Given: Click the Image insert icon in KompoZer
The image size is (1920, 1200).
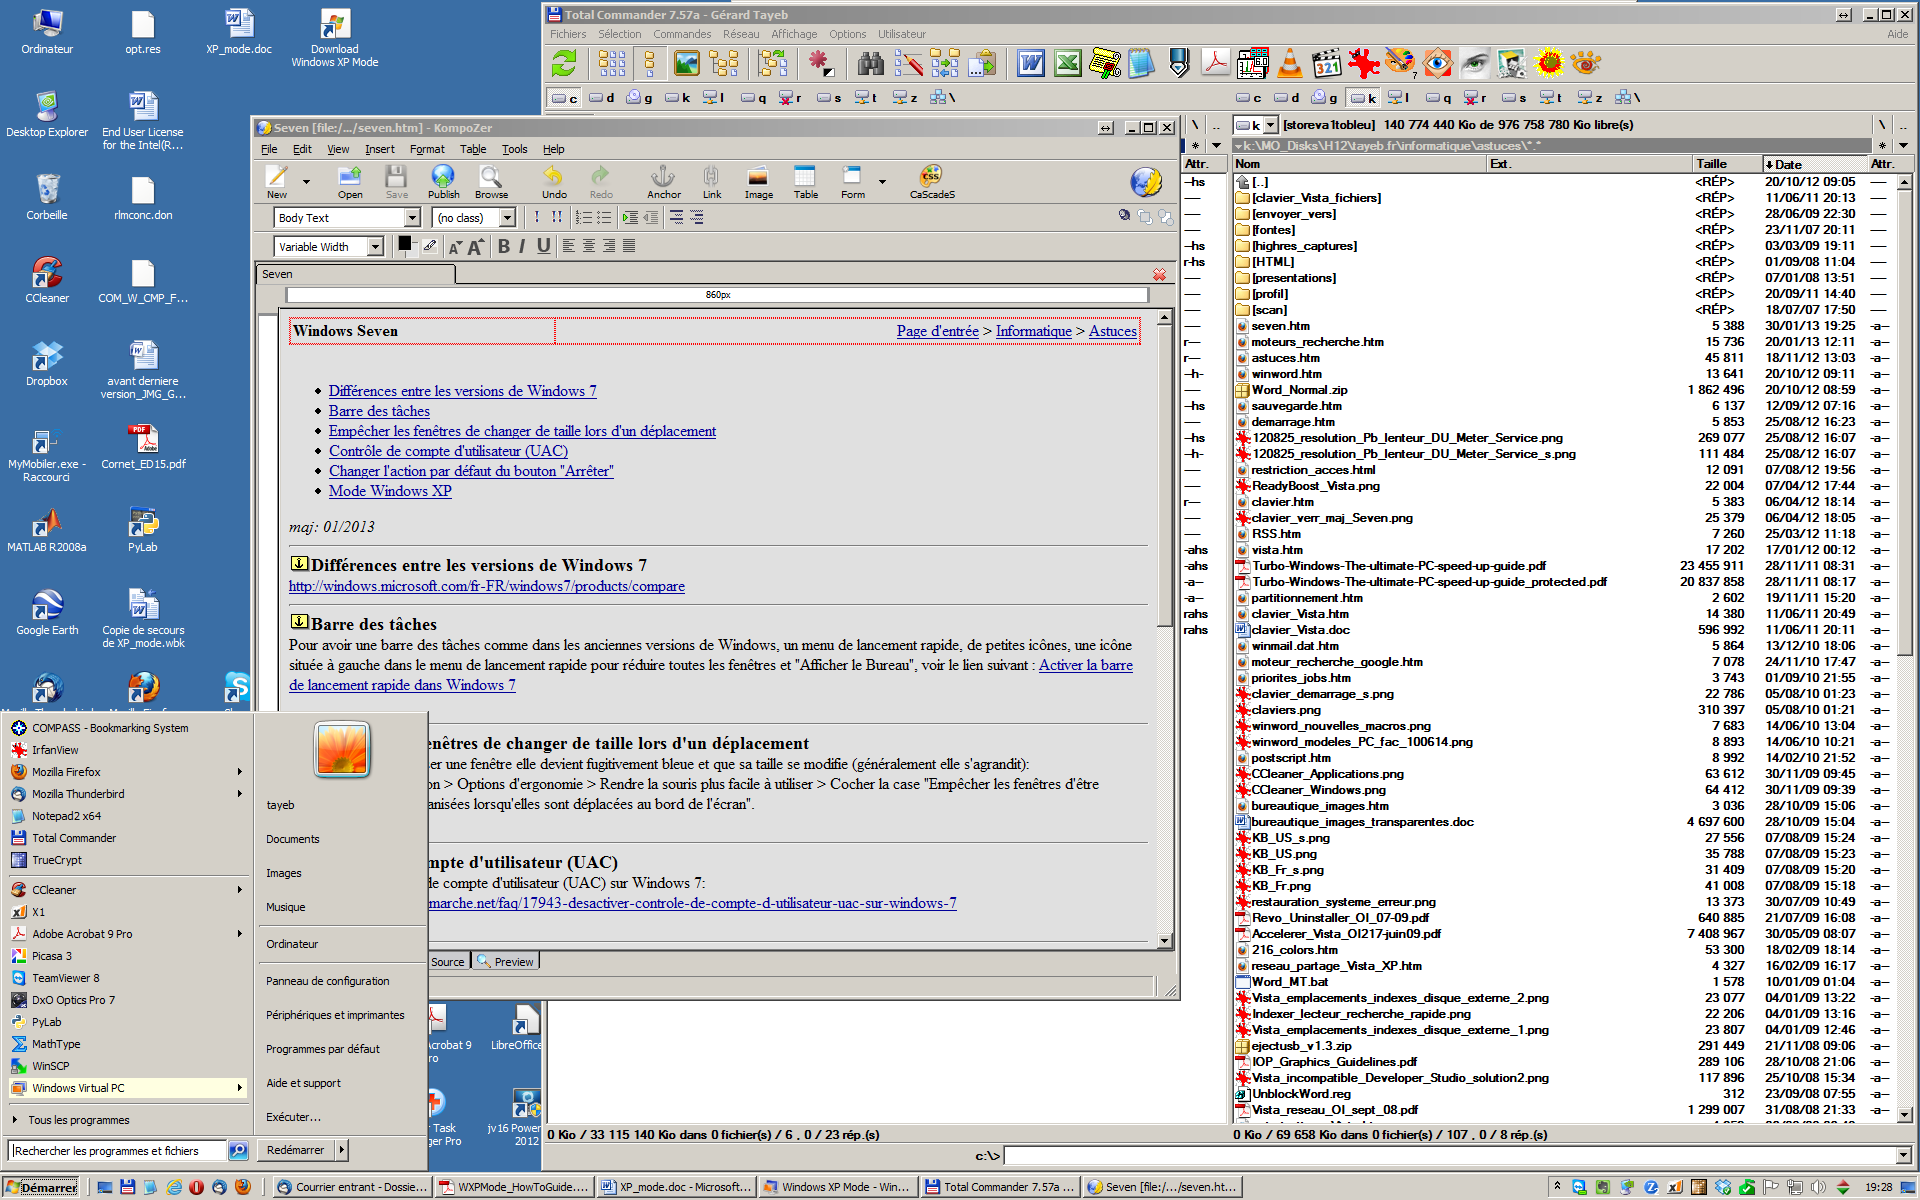Looking at the screenshot, I should [x=758, y=182].
